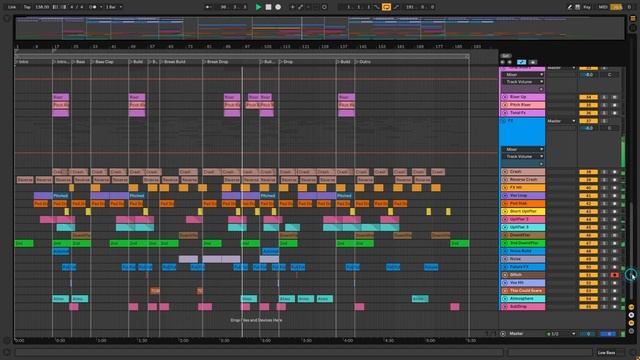640x360 pixels.
Task: Unfold the Riser Up track
Action: [x=504, y=97]
